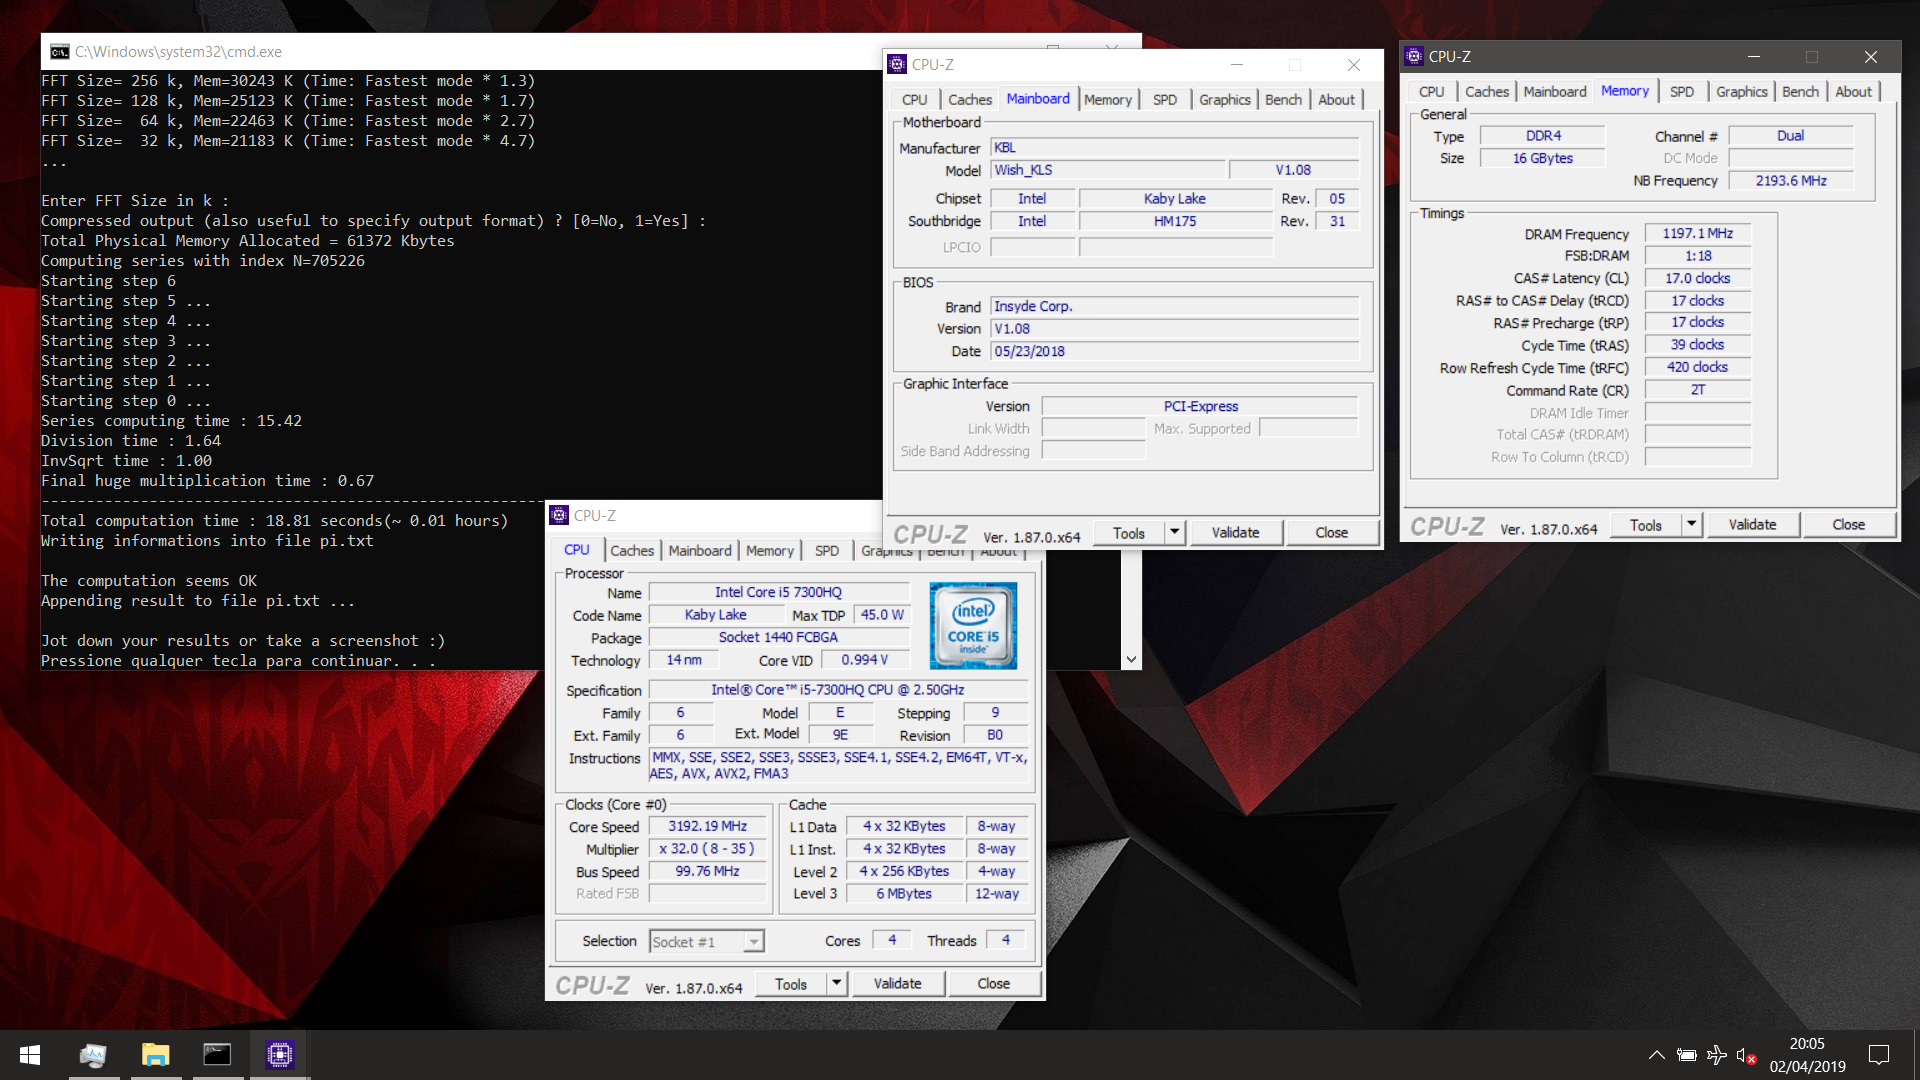Click the muted volume tray icon

coord(1746,1055)
